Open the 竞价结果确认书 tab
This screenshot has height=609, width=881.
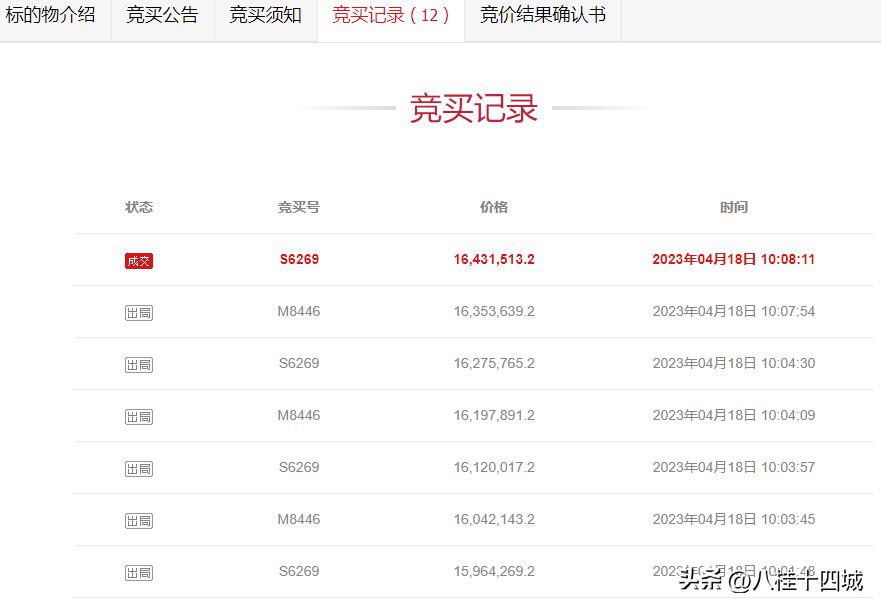coord(541,14)
